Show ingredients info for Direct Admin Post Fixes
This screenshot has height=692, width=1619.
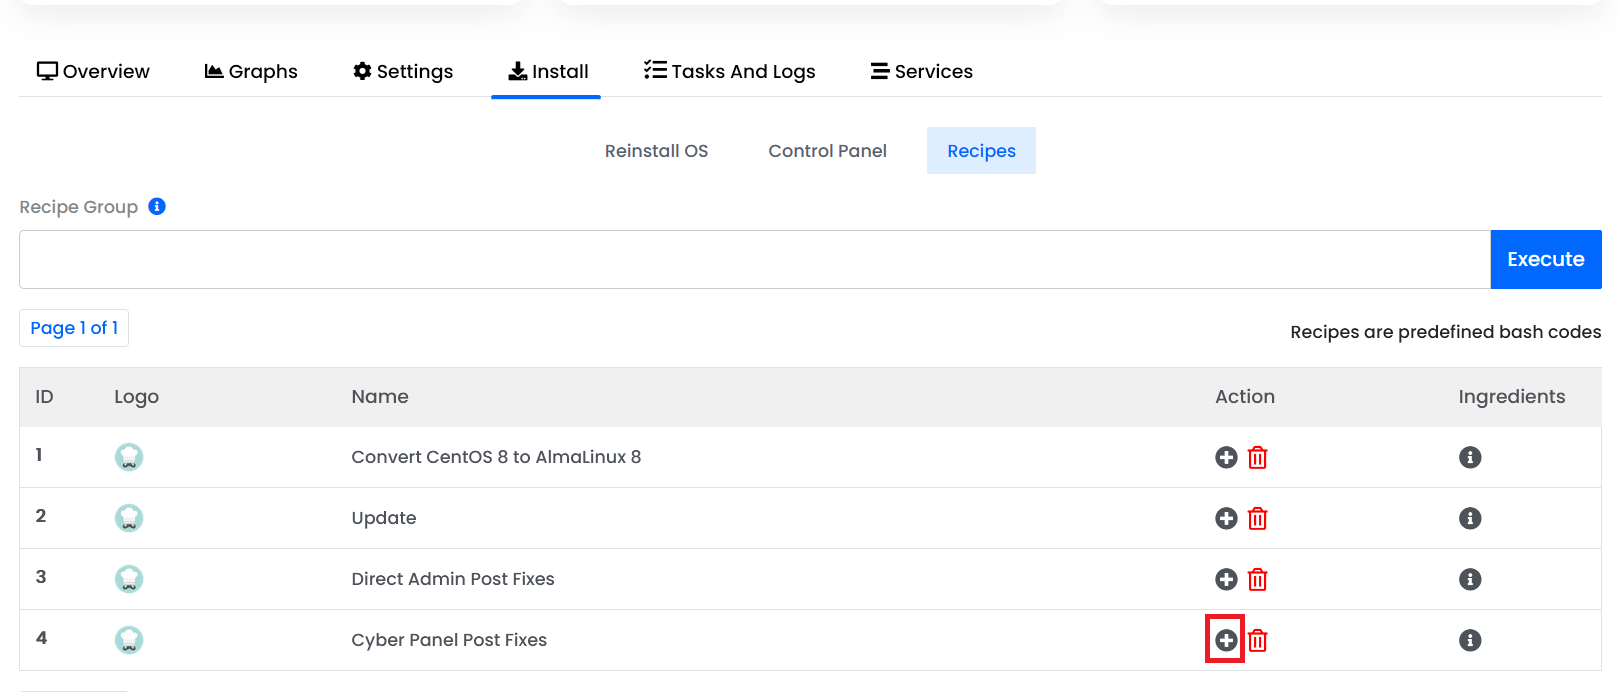(x=1470, y=579)
